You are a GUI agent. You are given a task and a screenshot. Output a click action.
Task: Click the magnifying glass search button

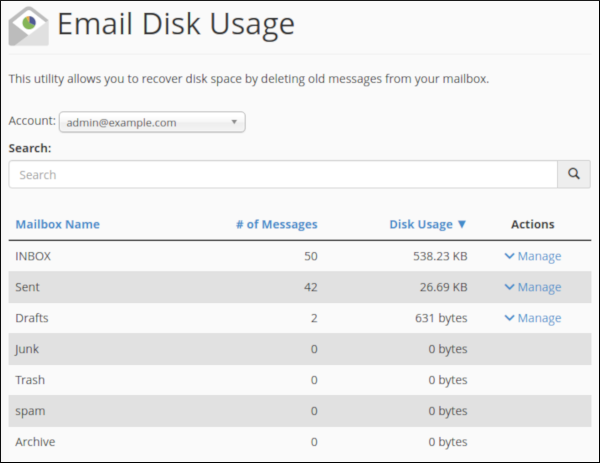click(573, 174)
